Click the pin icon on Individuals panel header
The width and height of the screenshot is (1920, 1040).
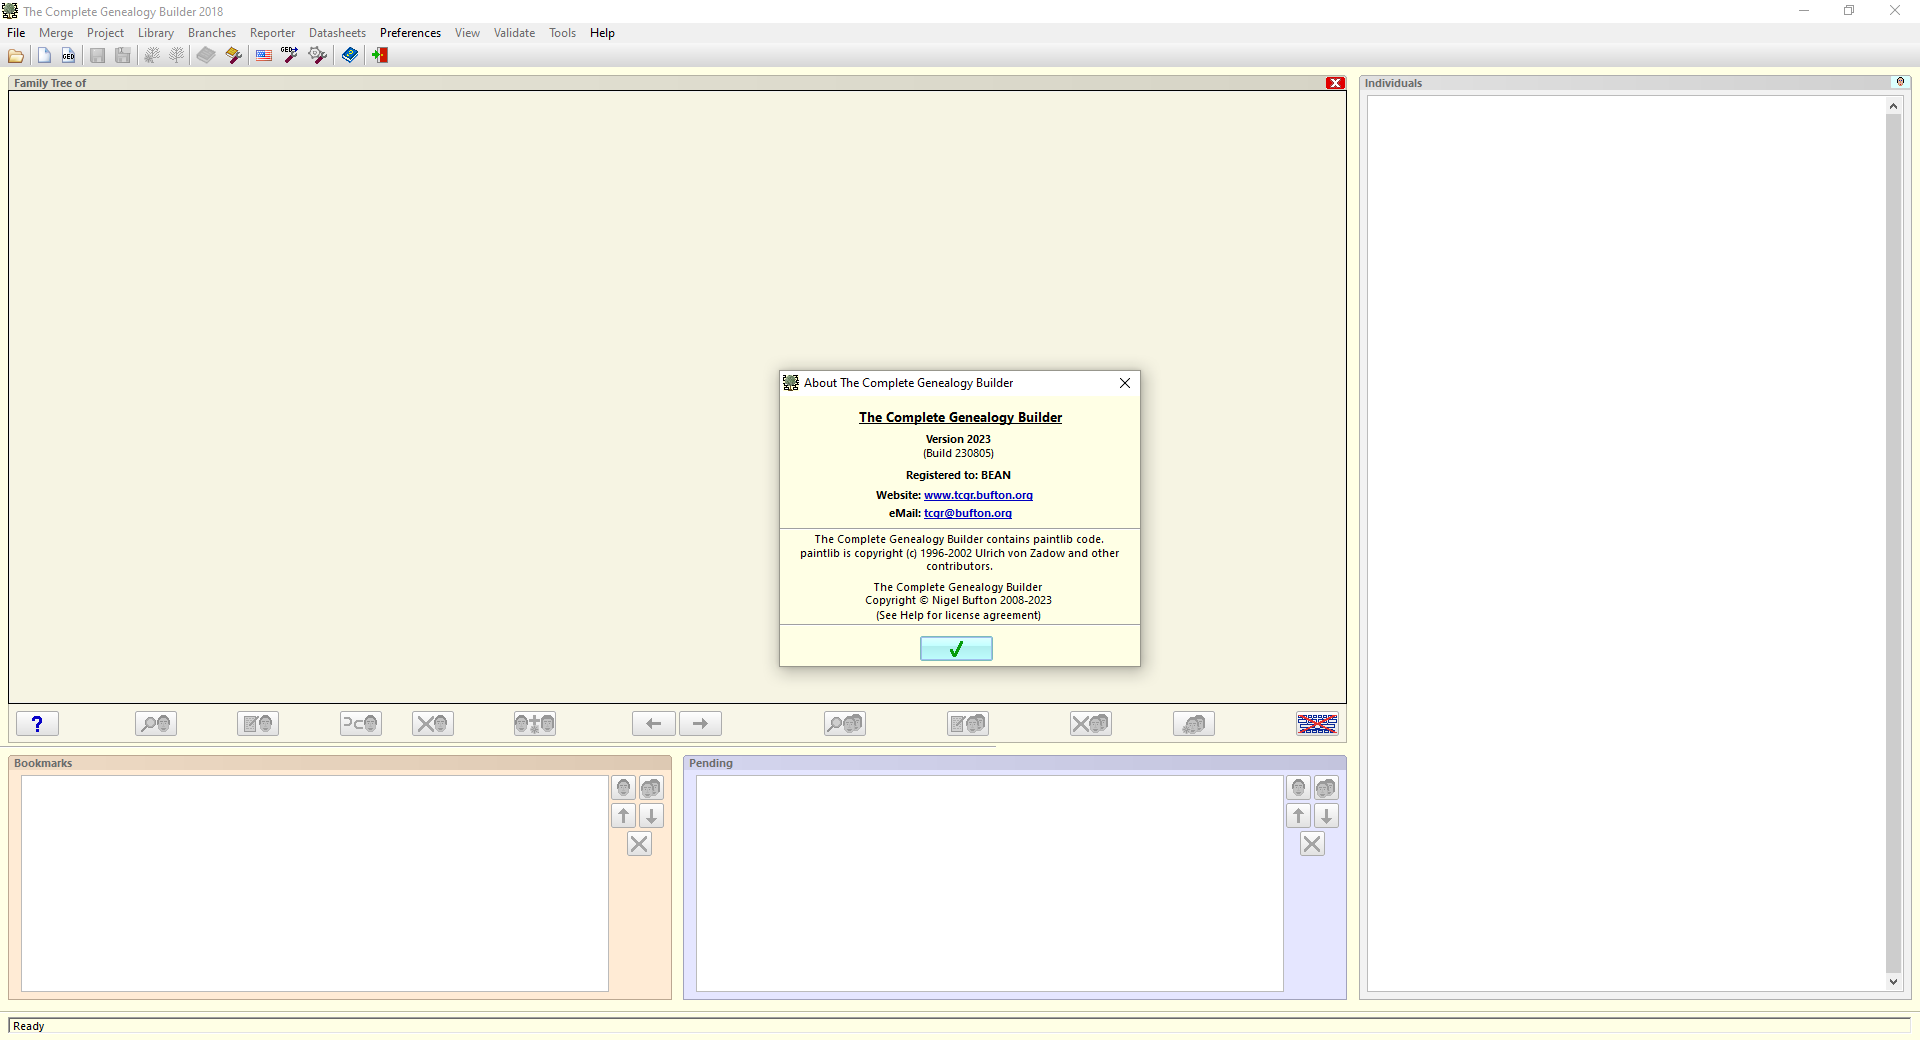[1900, 82]
